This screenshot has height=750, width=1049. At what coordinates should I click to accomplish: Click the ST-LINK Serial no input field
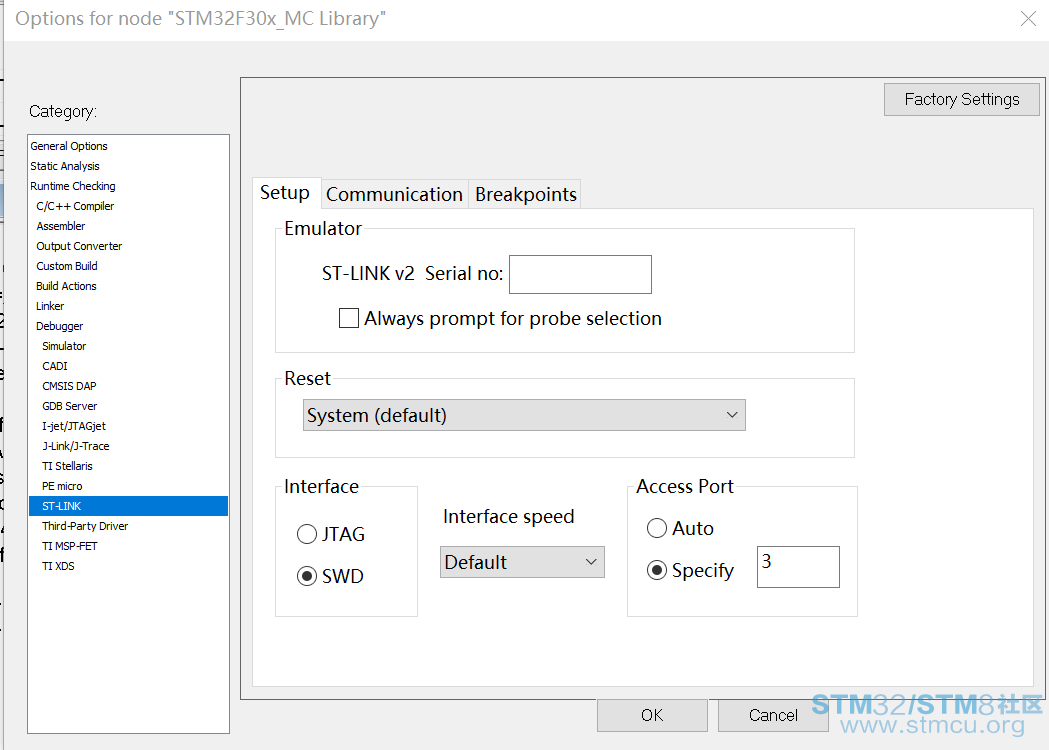(580, 274)
